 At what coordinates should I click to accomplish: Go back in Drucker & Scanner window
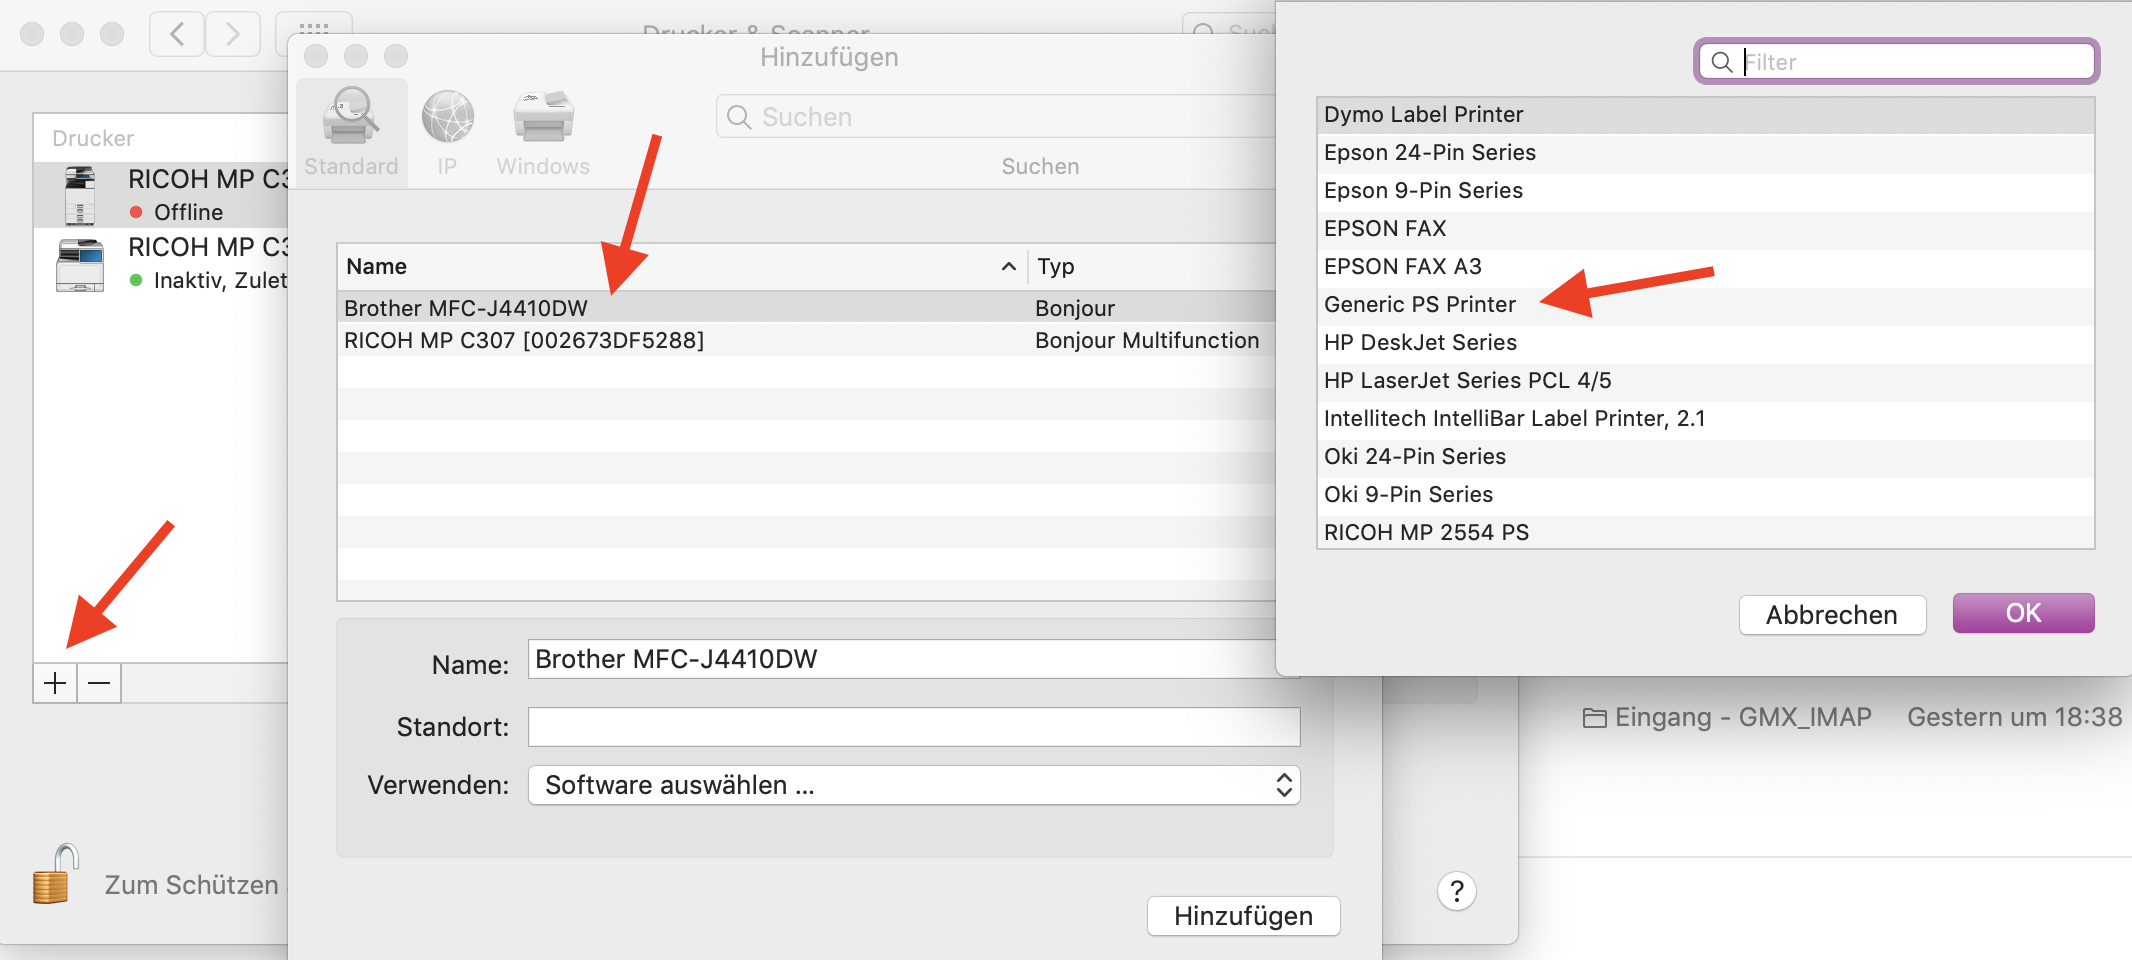tap(177, 34)
